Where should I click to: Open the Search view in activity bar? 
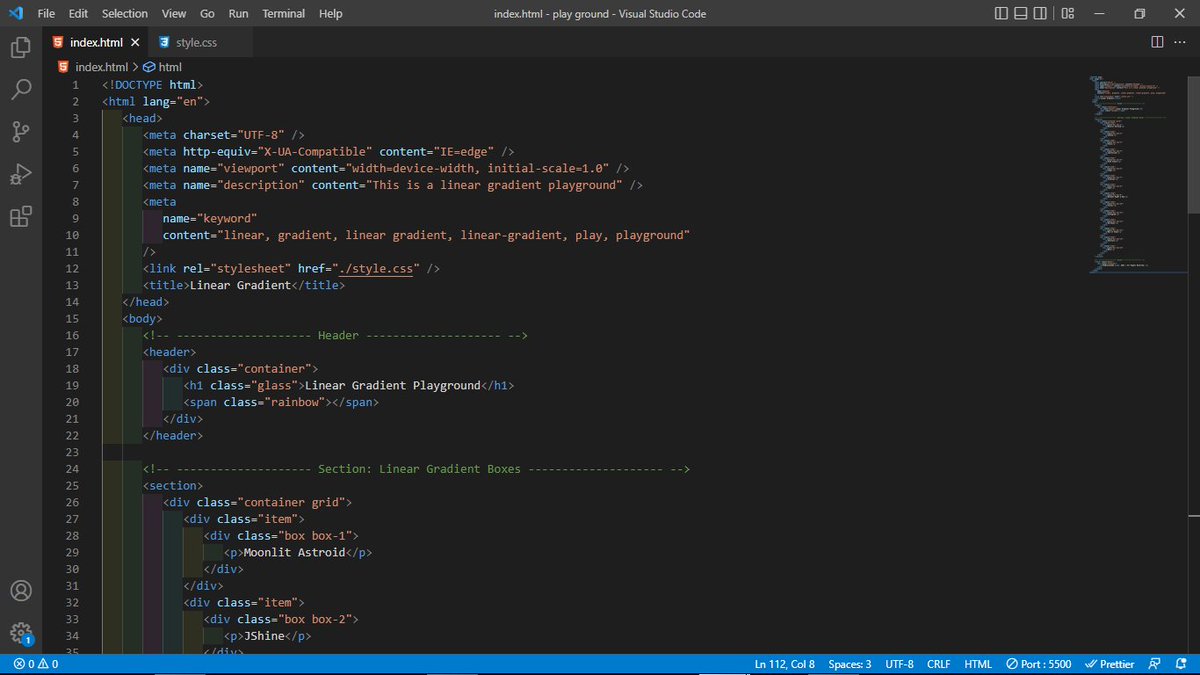tap(20, 89)
